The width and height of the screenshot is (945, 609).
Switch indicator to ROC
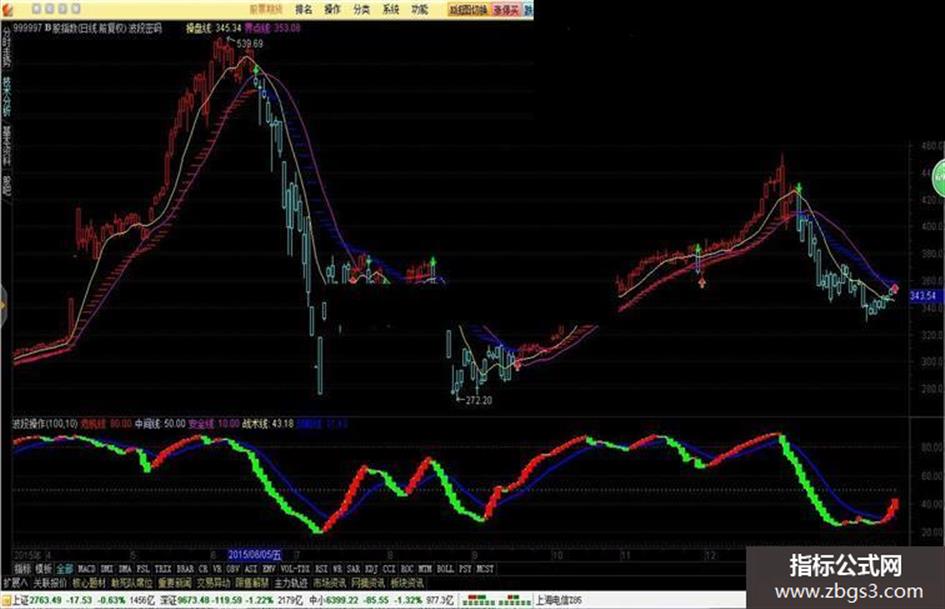(407, 569)
